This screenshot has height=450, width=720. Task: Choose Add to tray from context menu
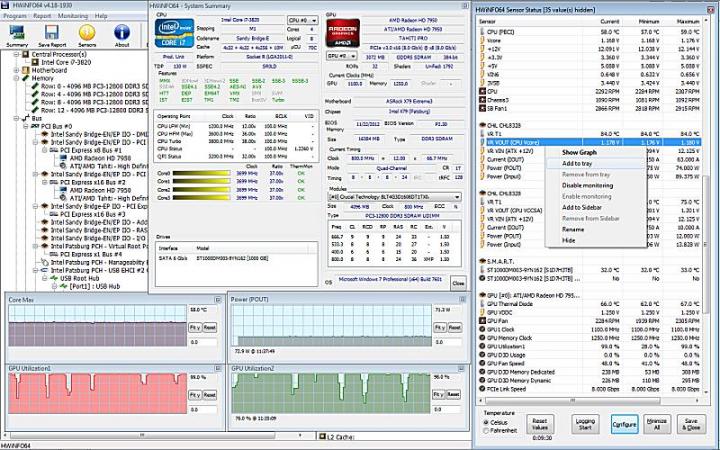[577, 163]
